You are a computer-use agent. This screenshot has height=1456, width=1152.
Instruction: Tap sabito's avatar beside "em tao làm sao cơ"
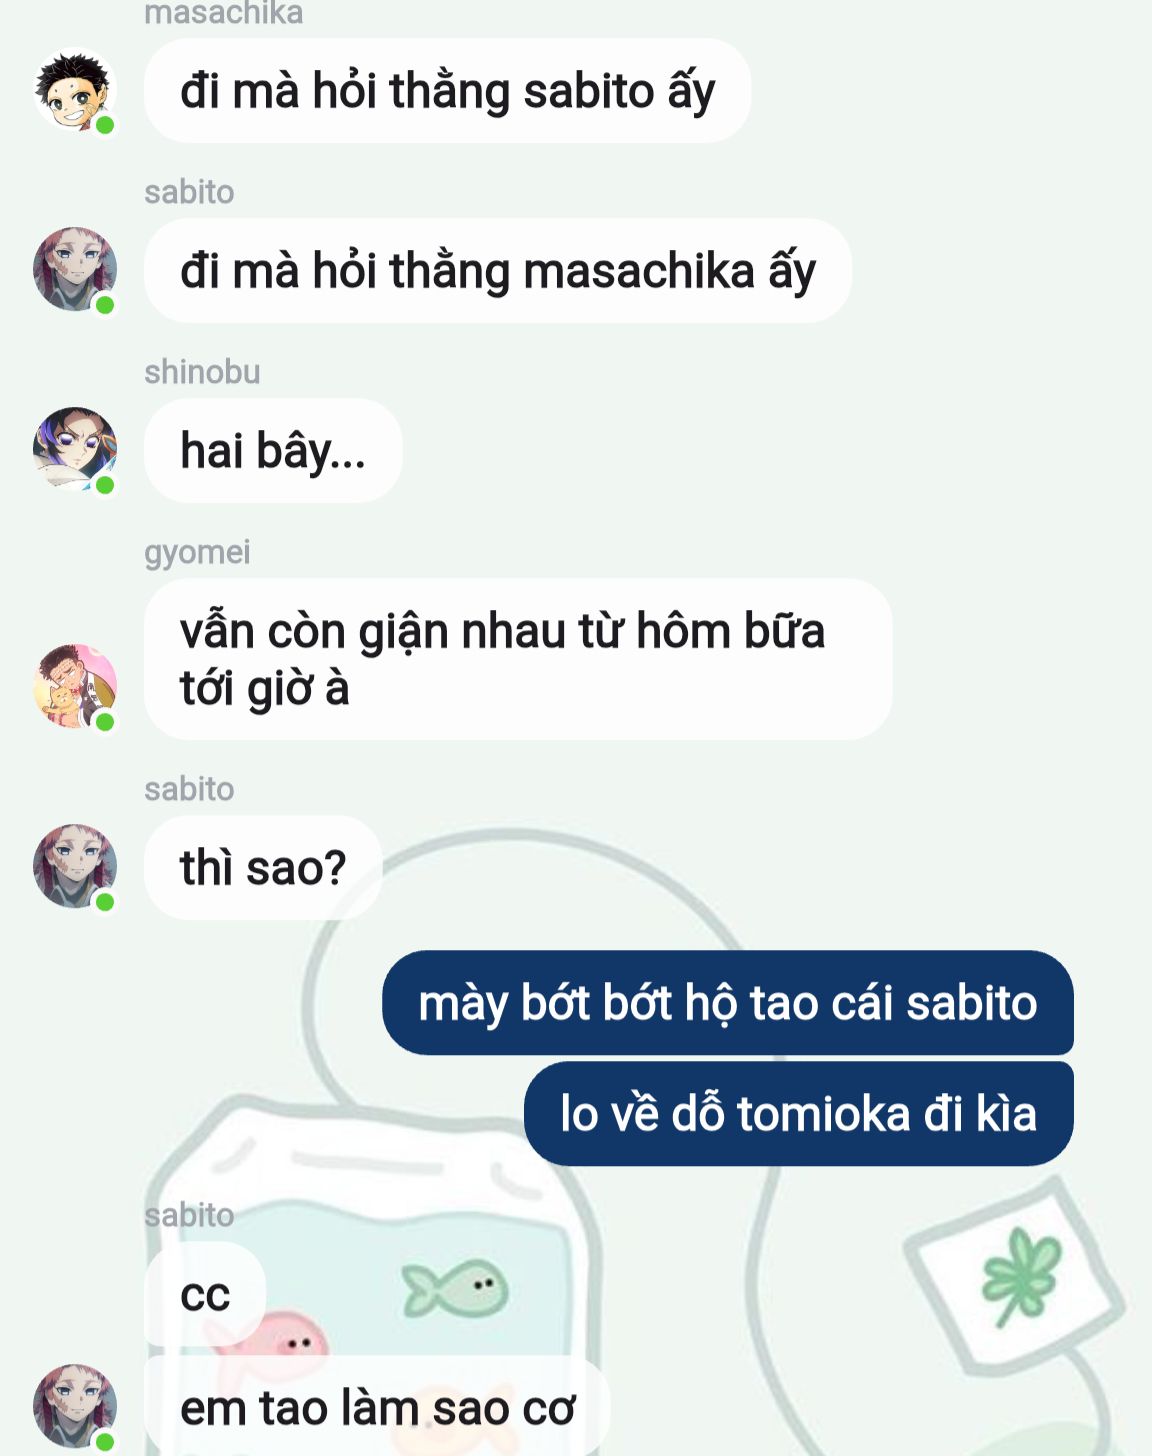pos(75,1406)
